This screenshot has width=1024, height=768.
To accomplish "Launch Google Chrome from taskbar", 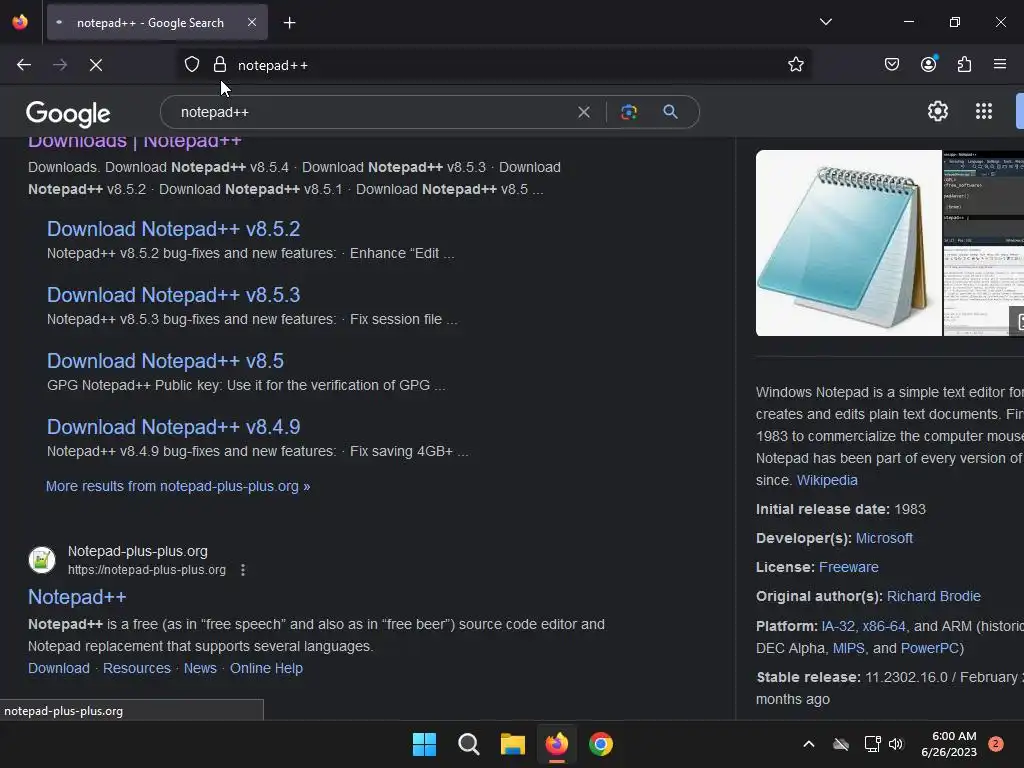I will (x=601, y=744).
